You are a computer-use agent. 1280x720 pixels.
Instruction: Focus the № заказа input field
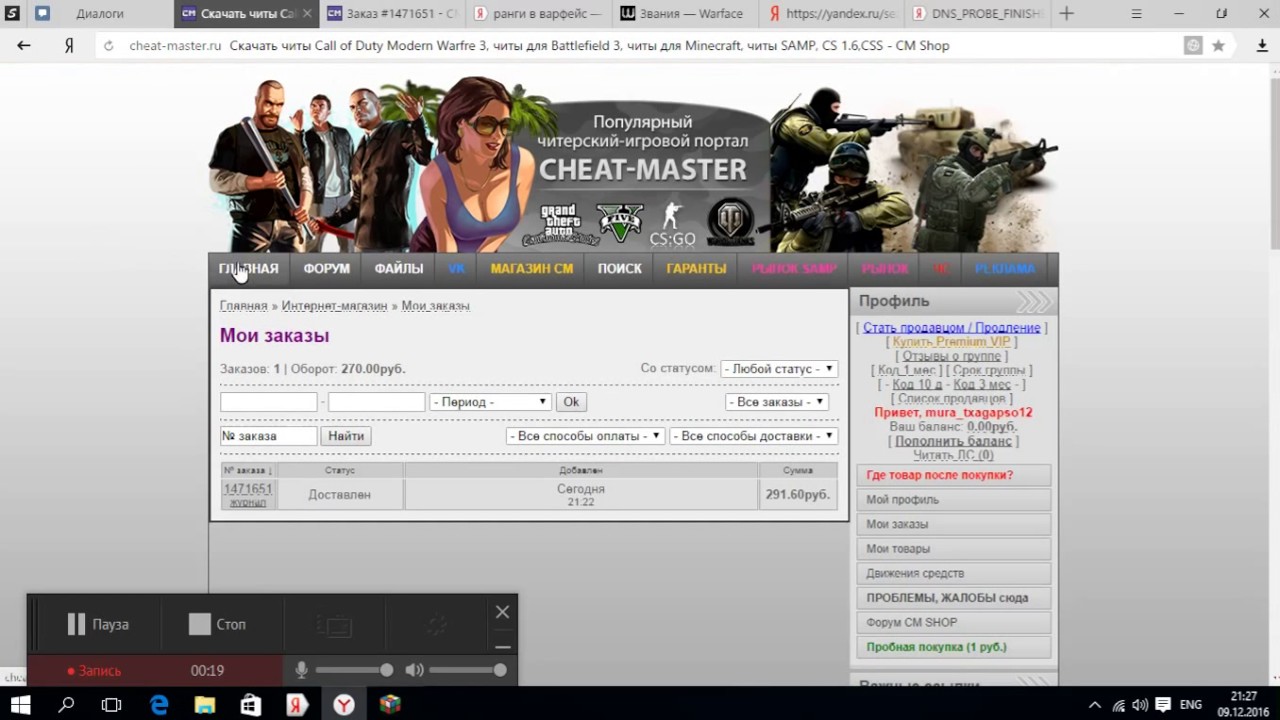[x=268, y=436]
